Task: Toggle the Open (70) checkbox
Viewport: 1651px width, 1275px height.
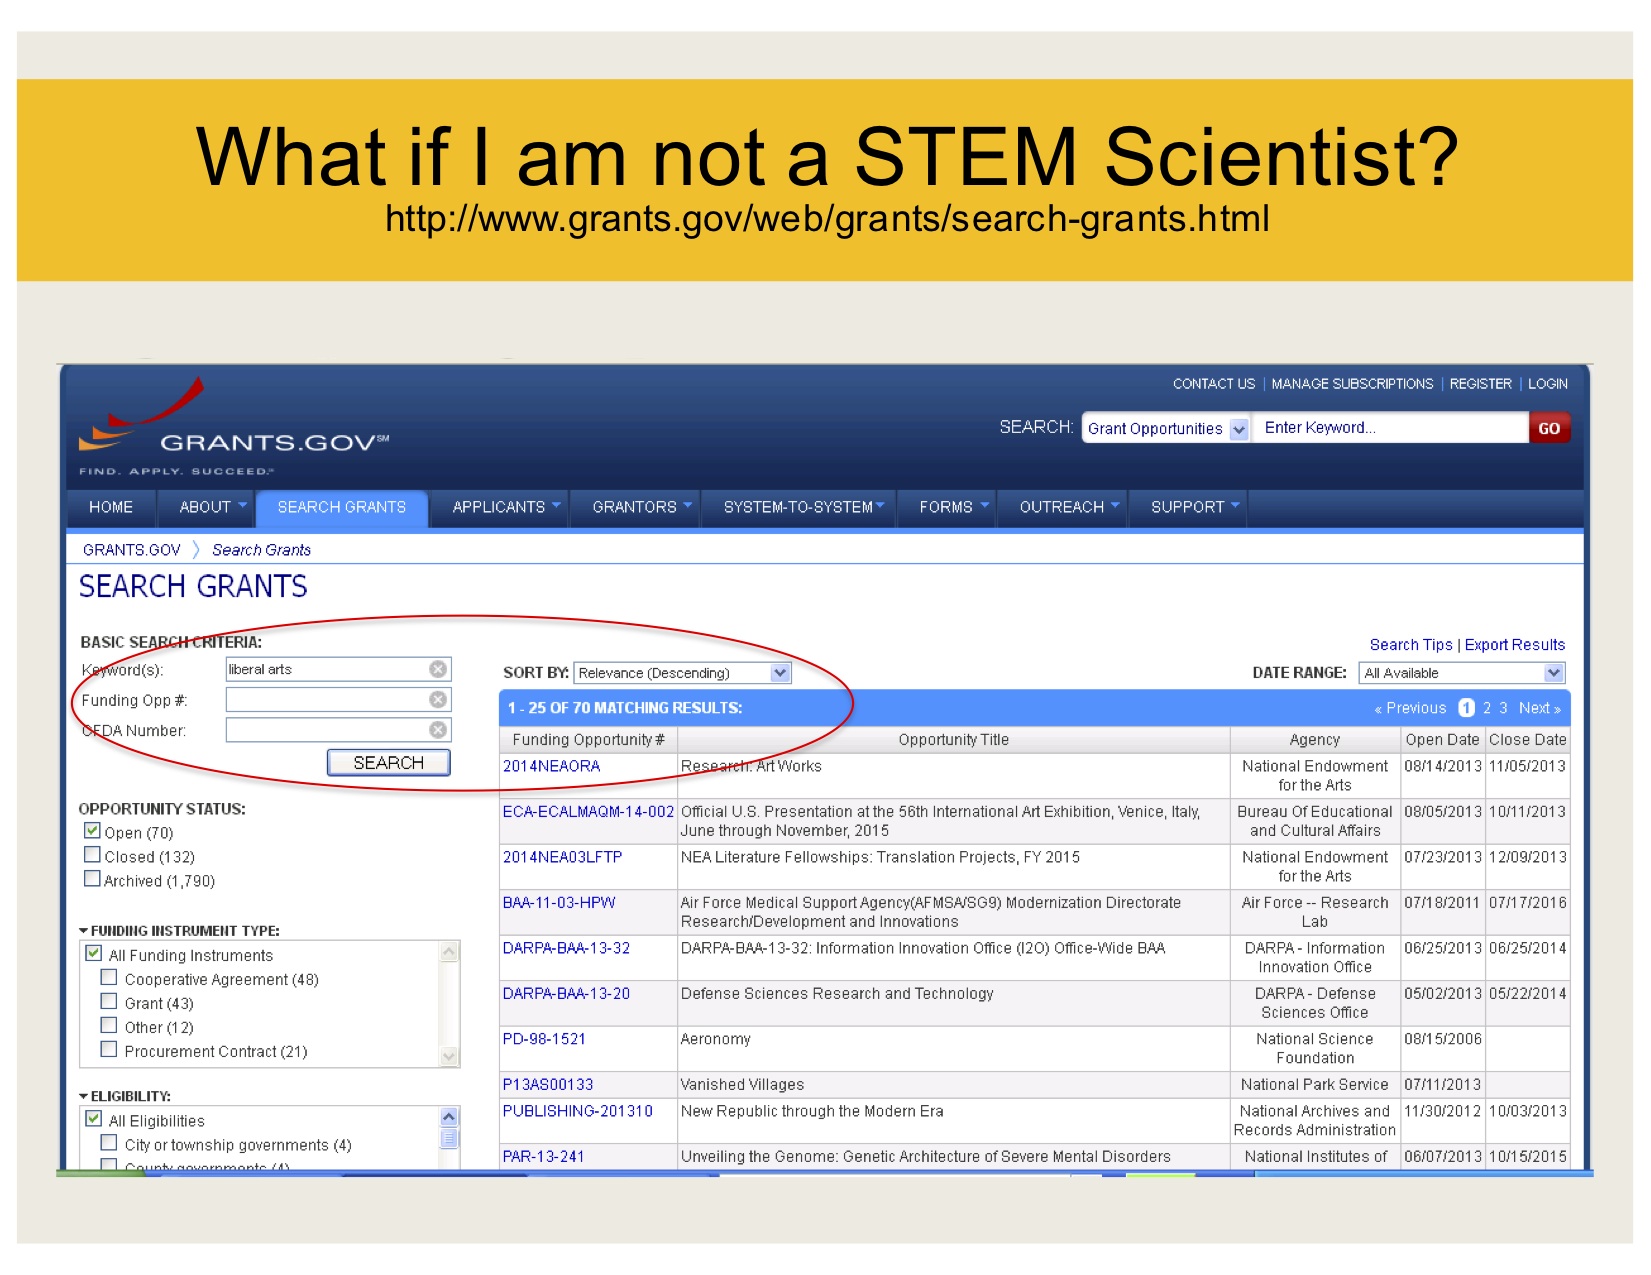Action: pos(93,831)
